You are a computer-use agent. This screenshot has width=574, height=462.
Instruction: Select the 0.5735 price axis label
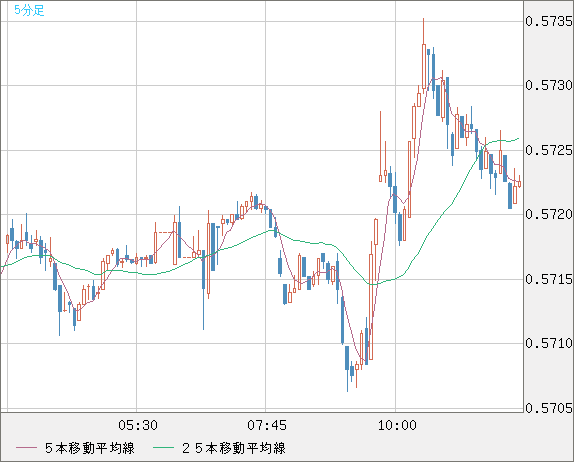[x=549, y=21]
